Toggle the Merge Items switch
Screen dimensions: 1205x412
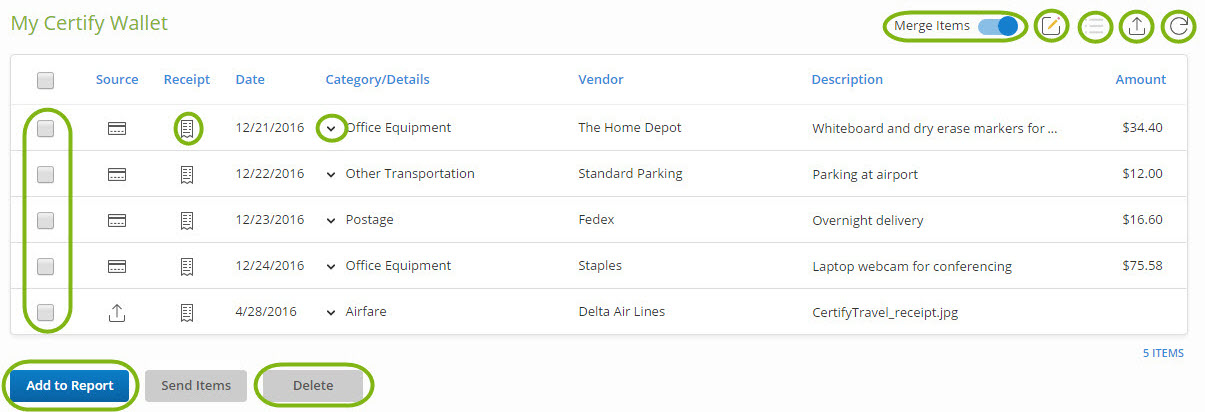(x=998, y=26)
